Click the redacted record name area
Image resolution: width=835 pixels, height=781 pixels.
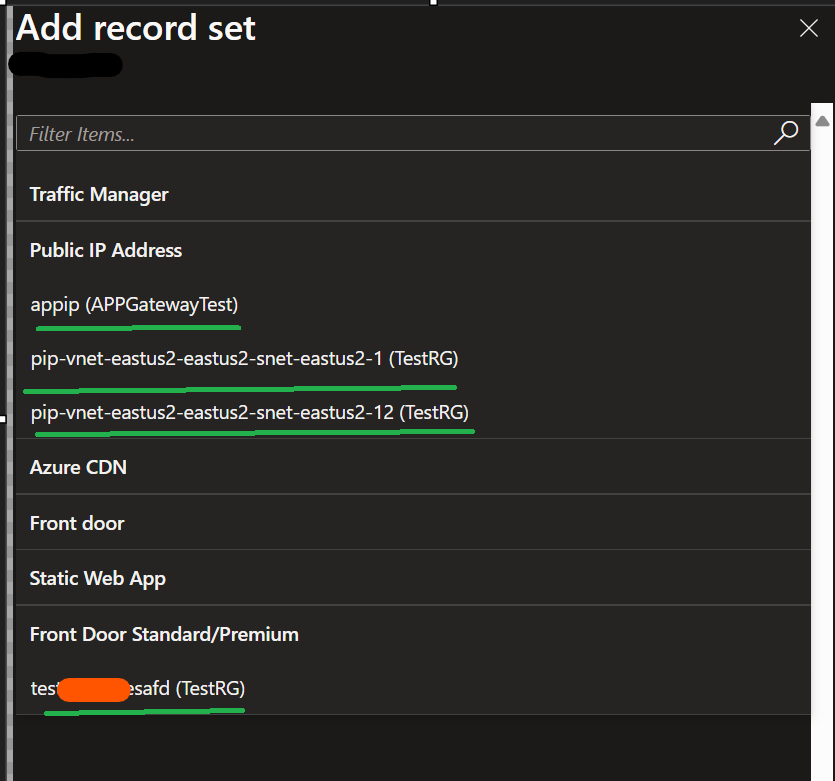pos(65,64)
